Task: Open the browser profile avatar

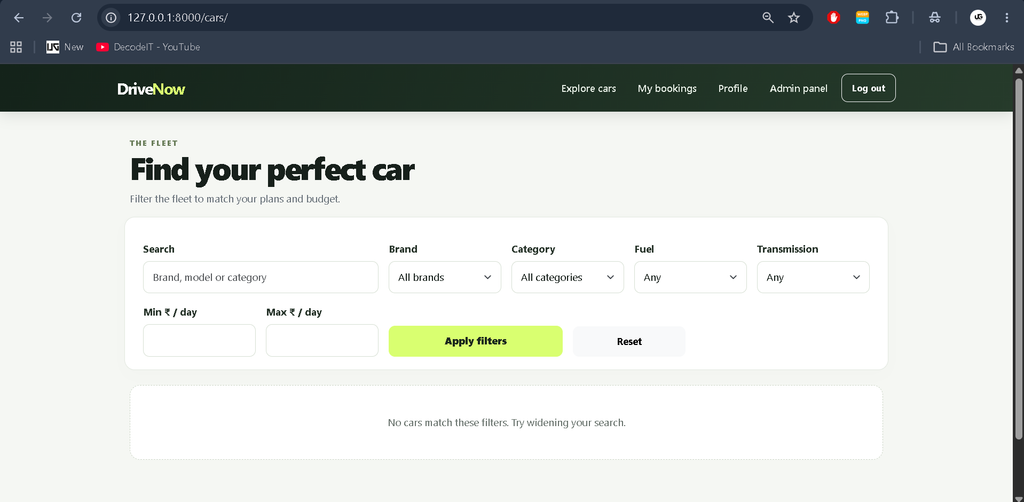Action: pos(978,18)
